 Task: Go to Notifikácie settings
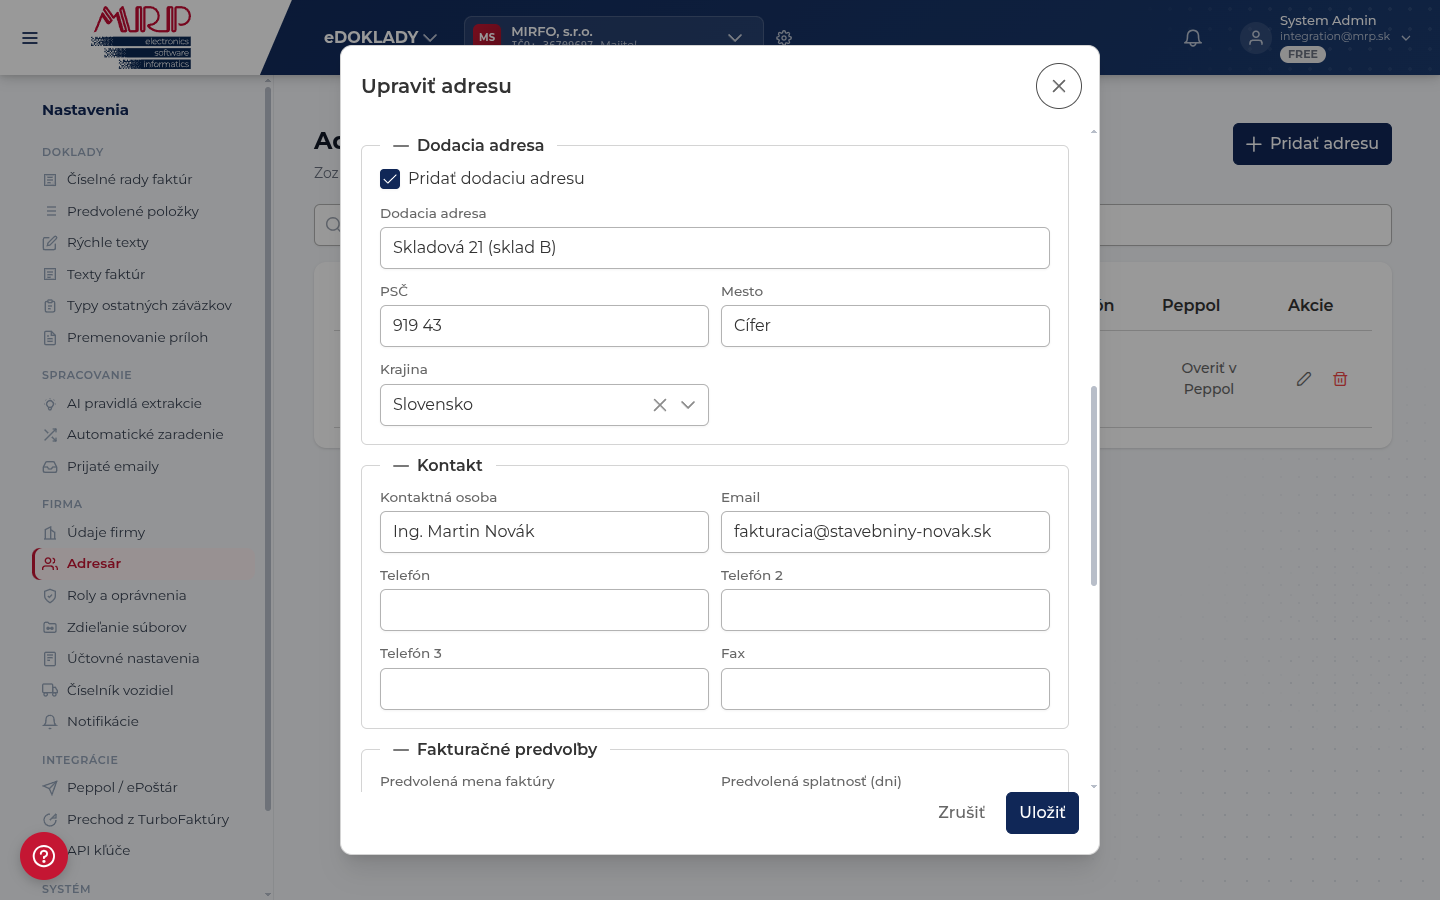[x=102, y=722]
